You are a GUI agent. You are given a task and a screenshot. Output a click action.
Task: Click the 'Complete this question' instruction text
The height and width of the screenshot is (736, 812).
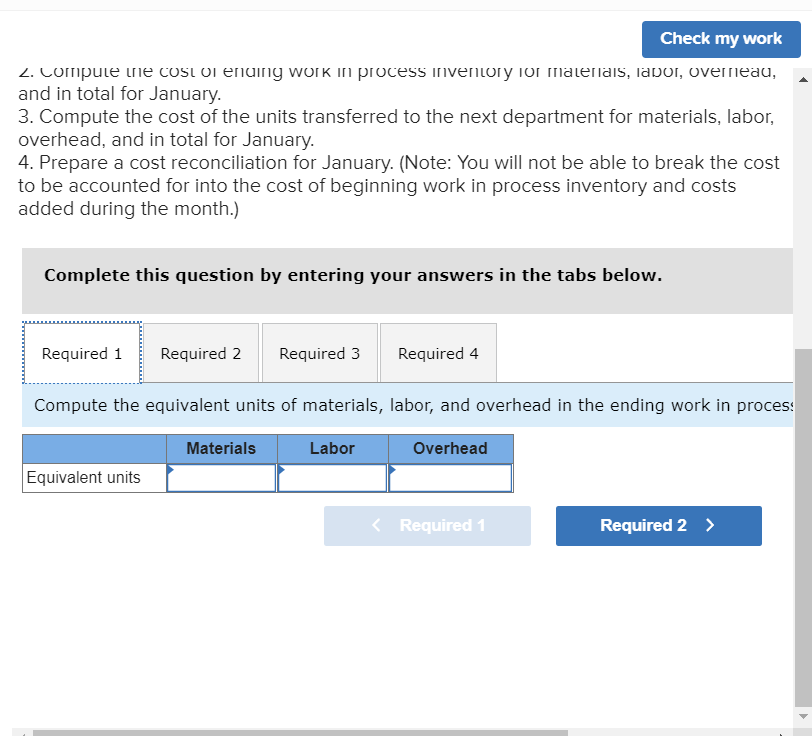353,275
